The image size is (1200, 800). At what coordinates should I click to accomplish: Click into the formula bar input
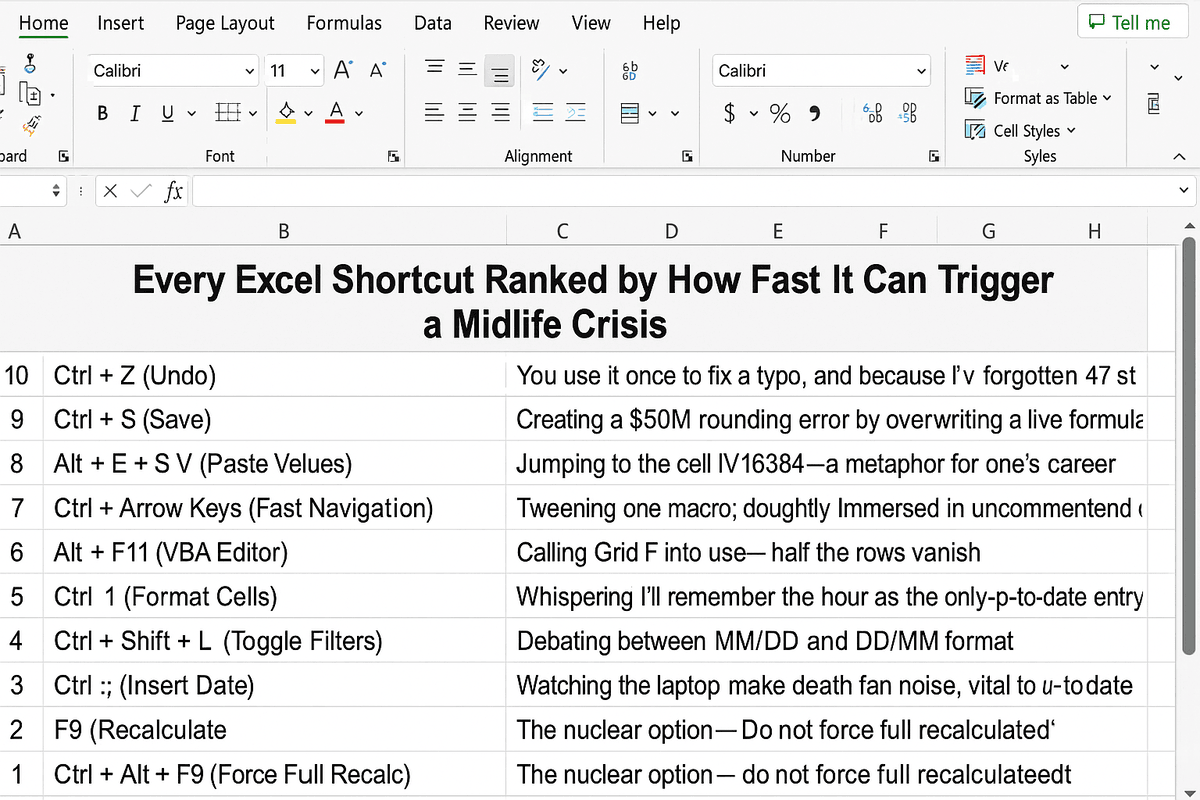[680, 191]
